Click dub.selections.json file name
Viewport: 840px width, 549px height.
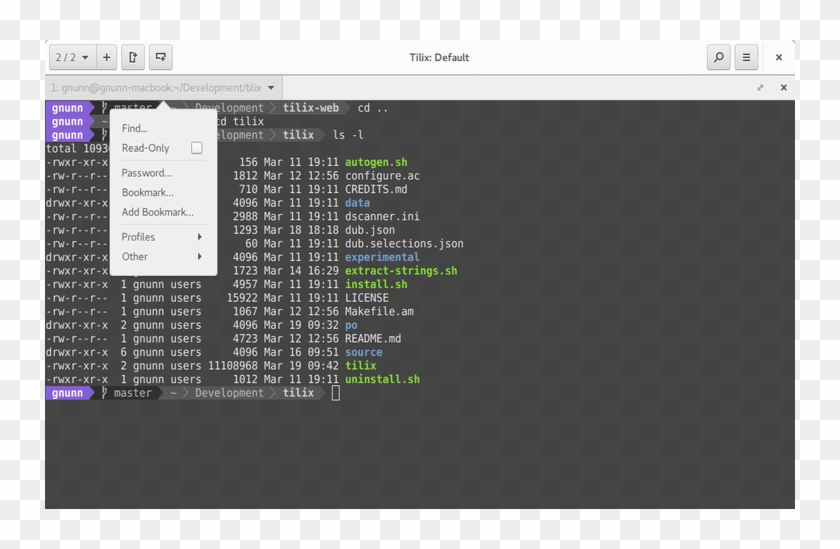coord(404,244)
